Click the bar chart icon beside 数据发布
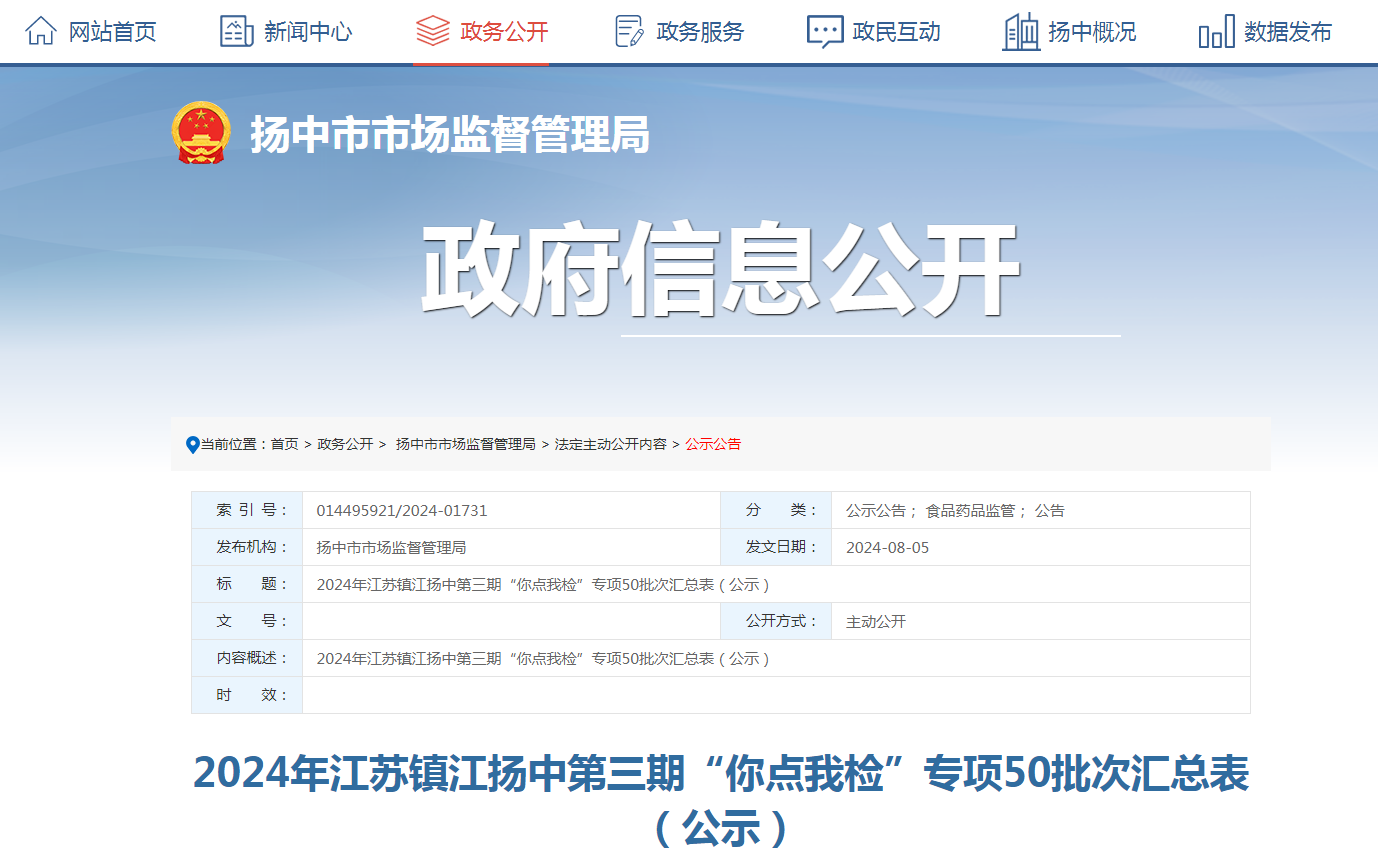This screenshot has height=865, width=1378. (1216, 33)
